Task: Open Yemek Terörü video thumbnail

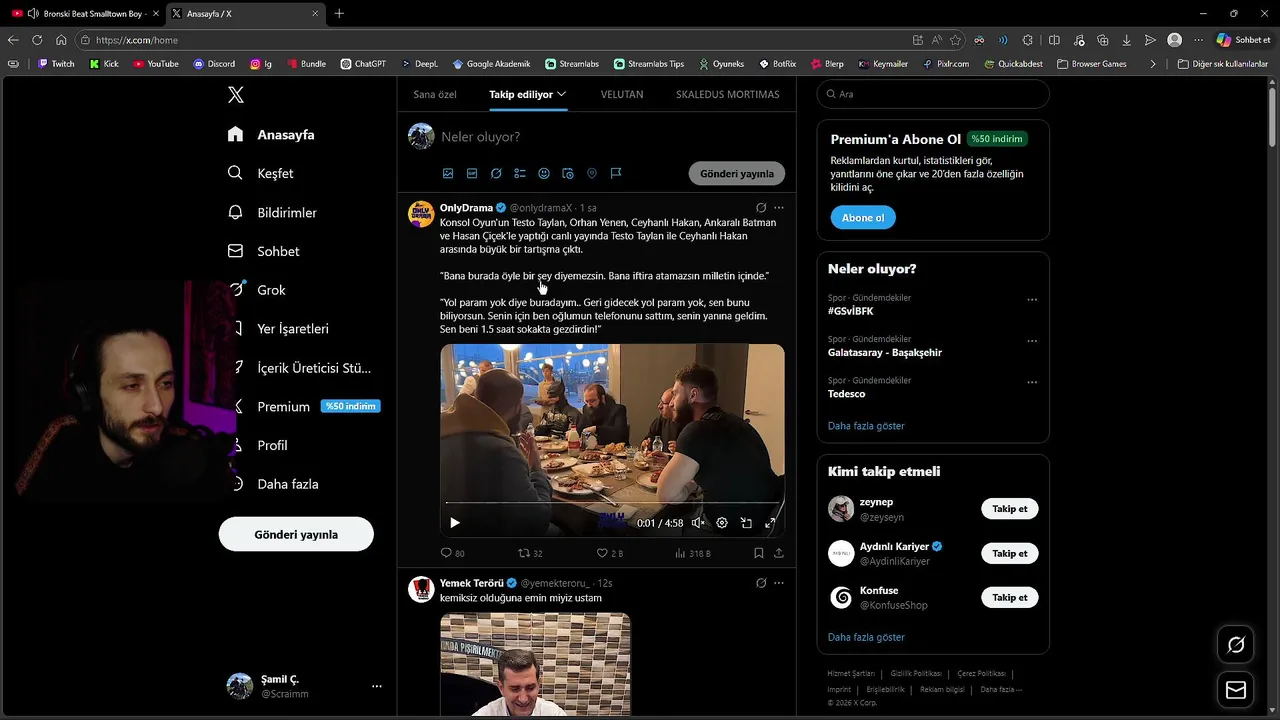Action: pos(535,664)
